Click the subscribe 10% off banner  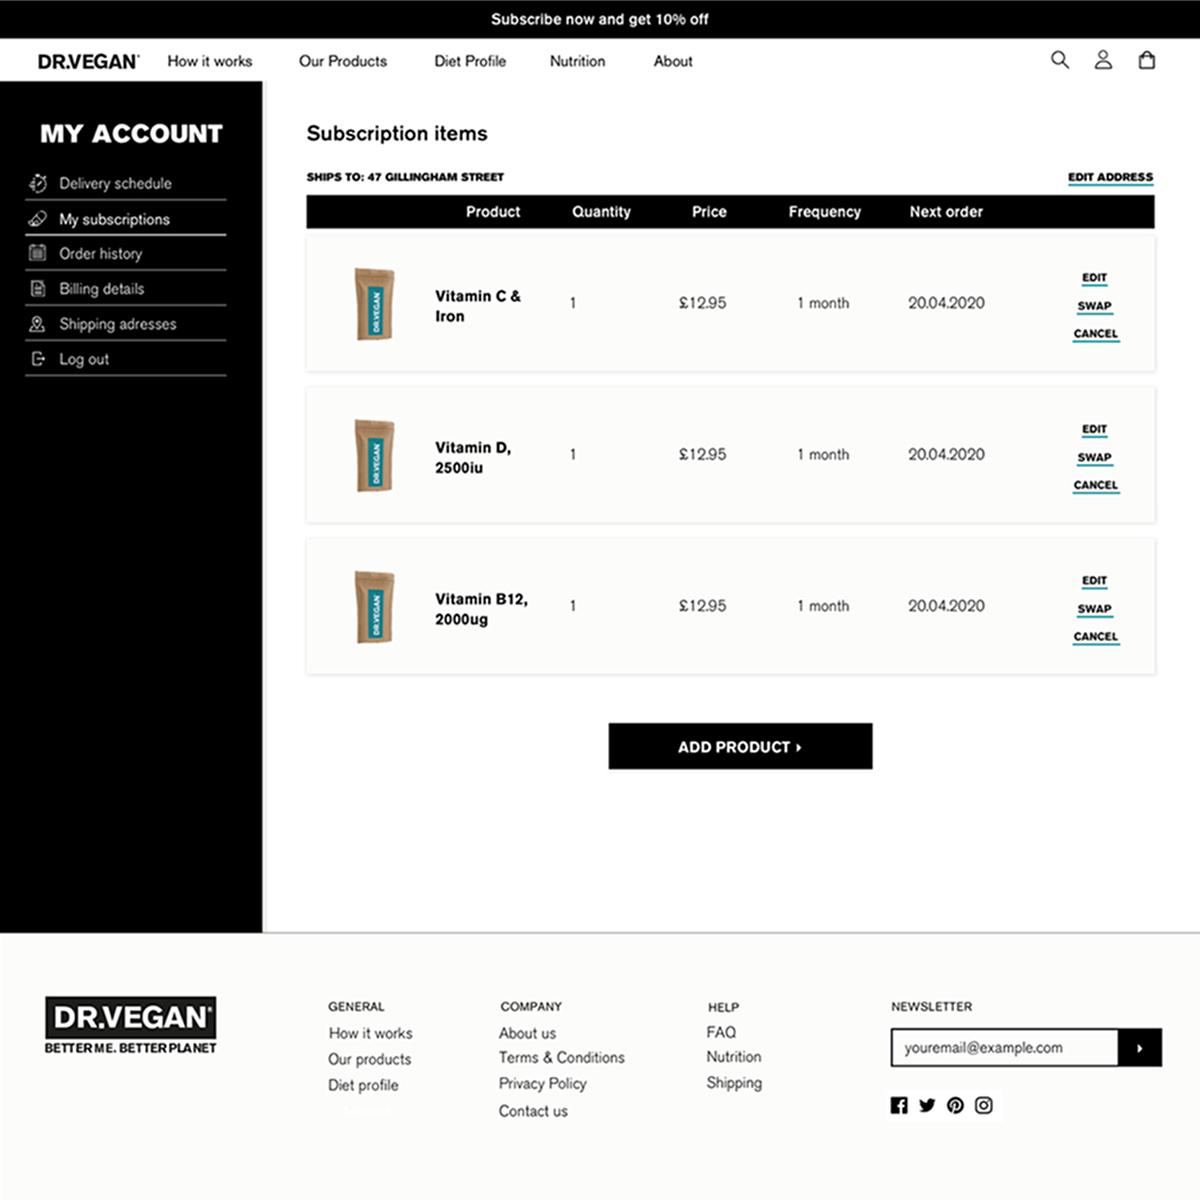pos(600,19)
